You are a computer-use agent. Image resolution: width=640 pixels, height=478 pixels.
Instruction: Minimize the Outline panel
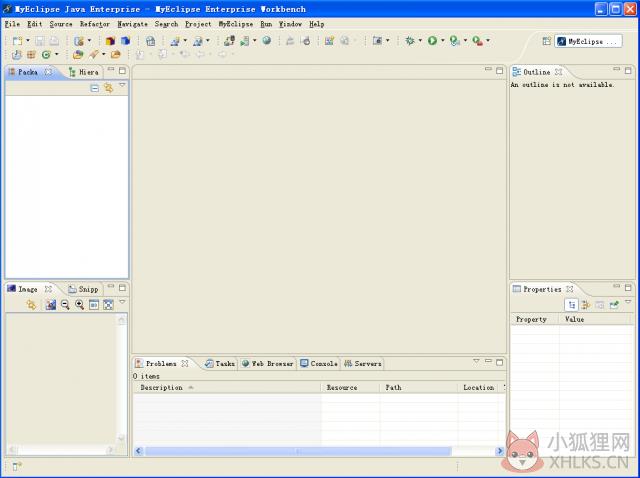click(616, 70)
